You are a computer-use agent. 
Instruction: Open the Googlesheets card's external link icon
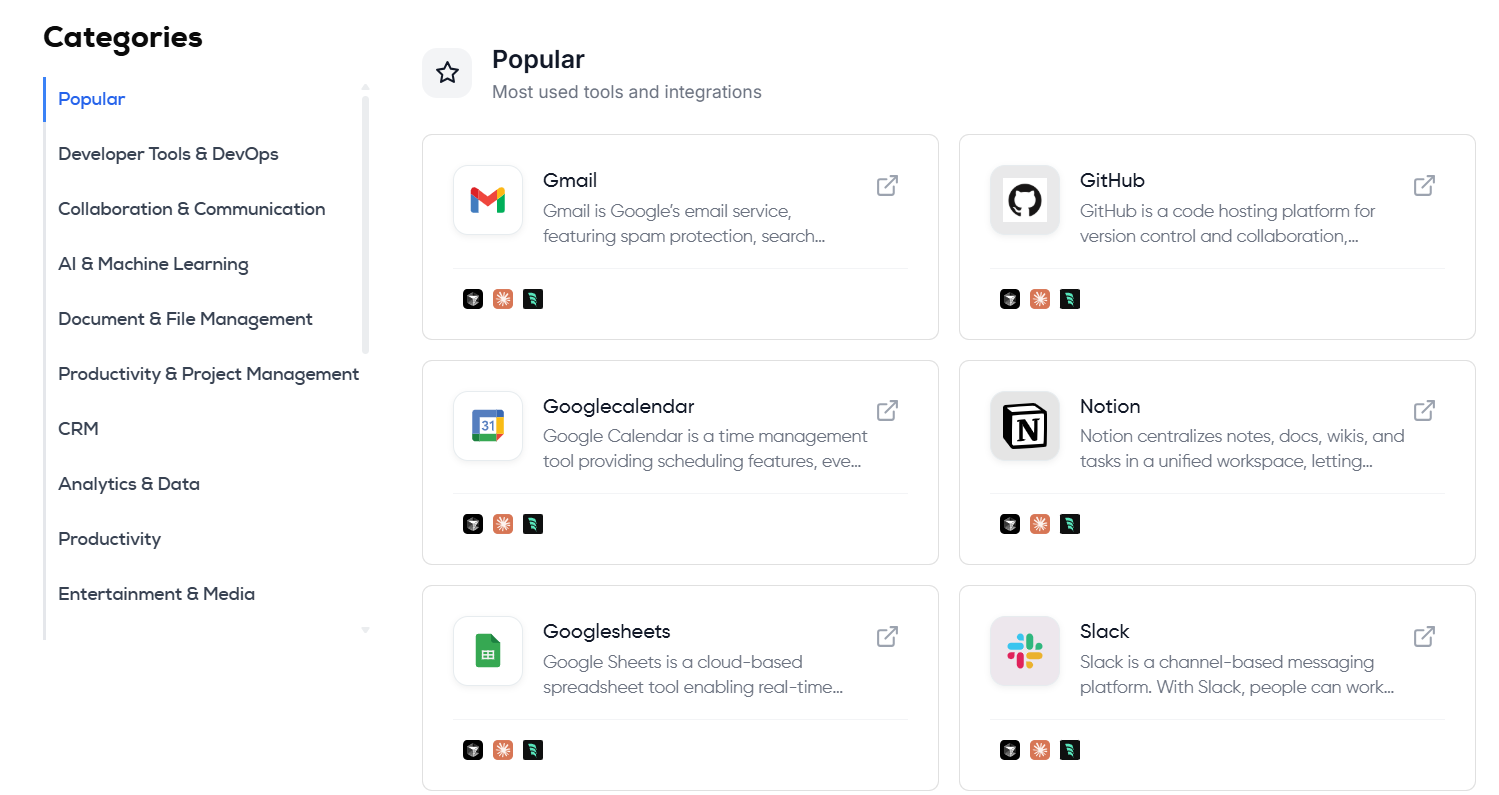(x=887, y=637)
